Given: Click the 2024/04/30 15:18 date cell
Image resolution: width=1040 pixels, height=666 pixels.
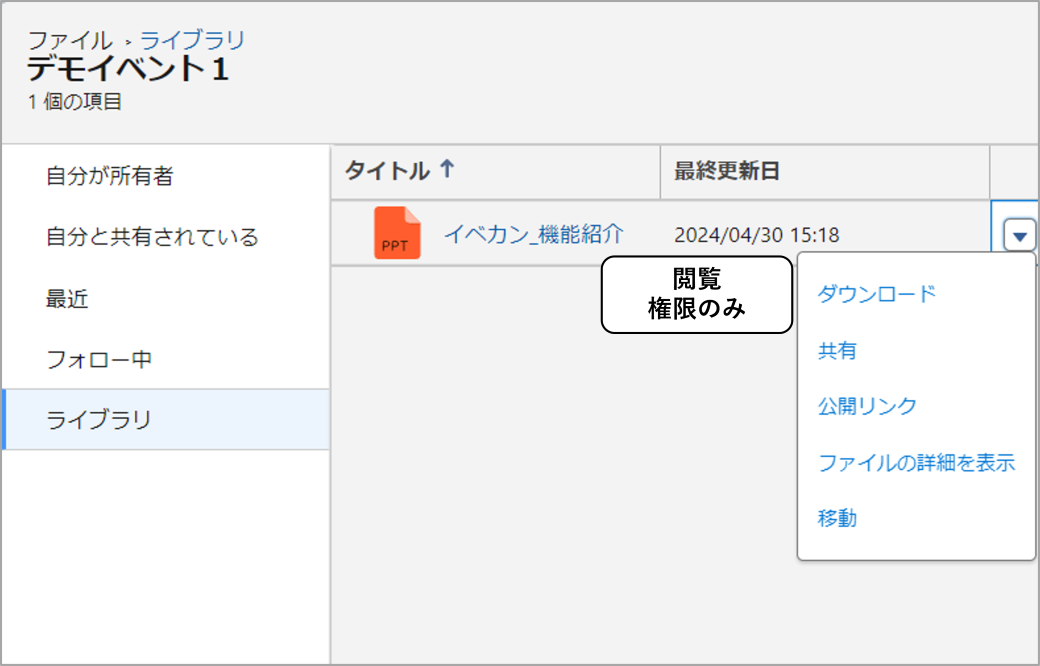Looking at the screenshot, I should click(x=756, y=236).
